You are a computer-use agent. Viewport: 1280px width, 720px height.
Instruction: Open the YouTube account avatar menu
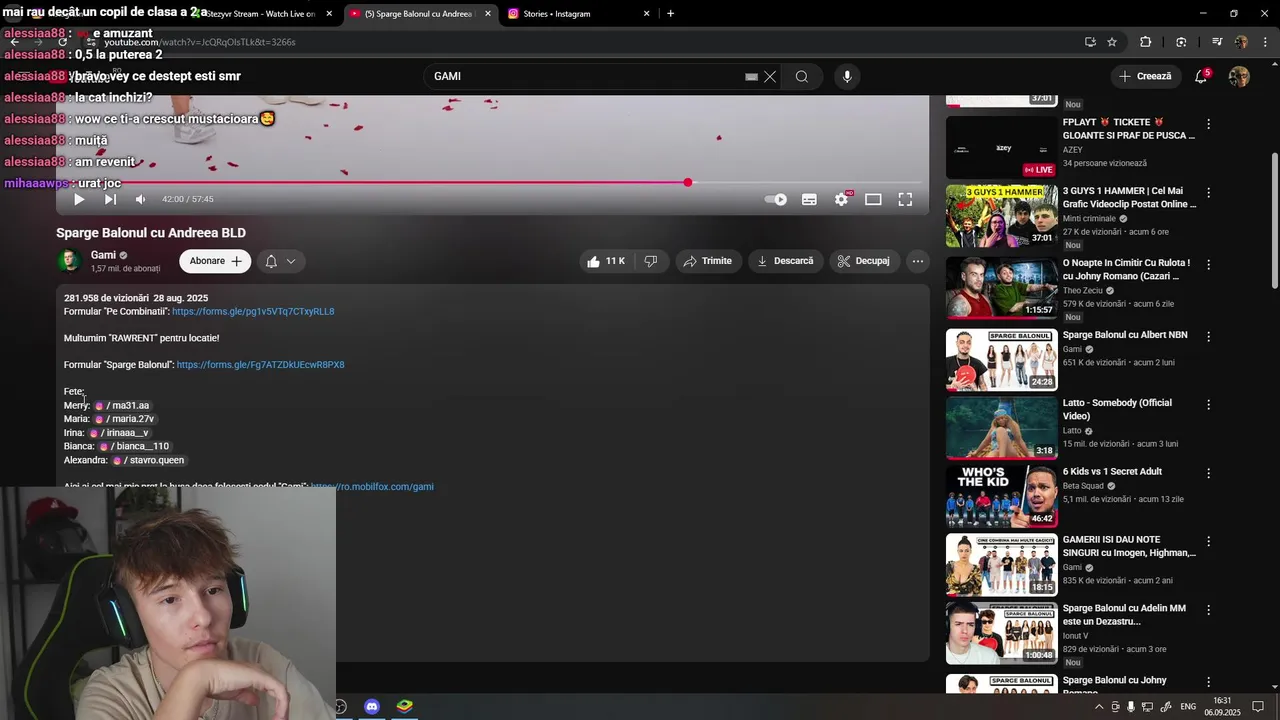1239,77
